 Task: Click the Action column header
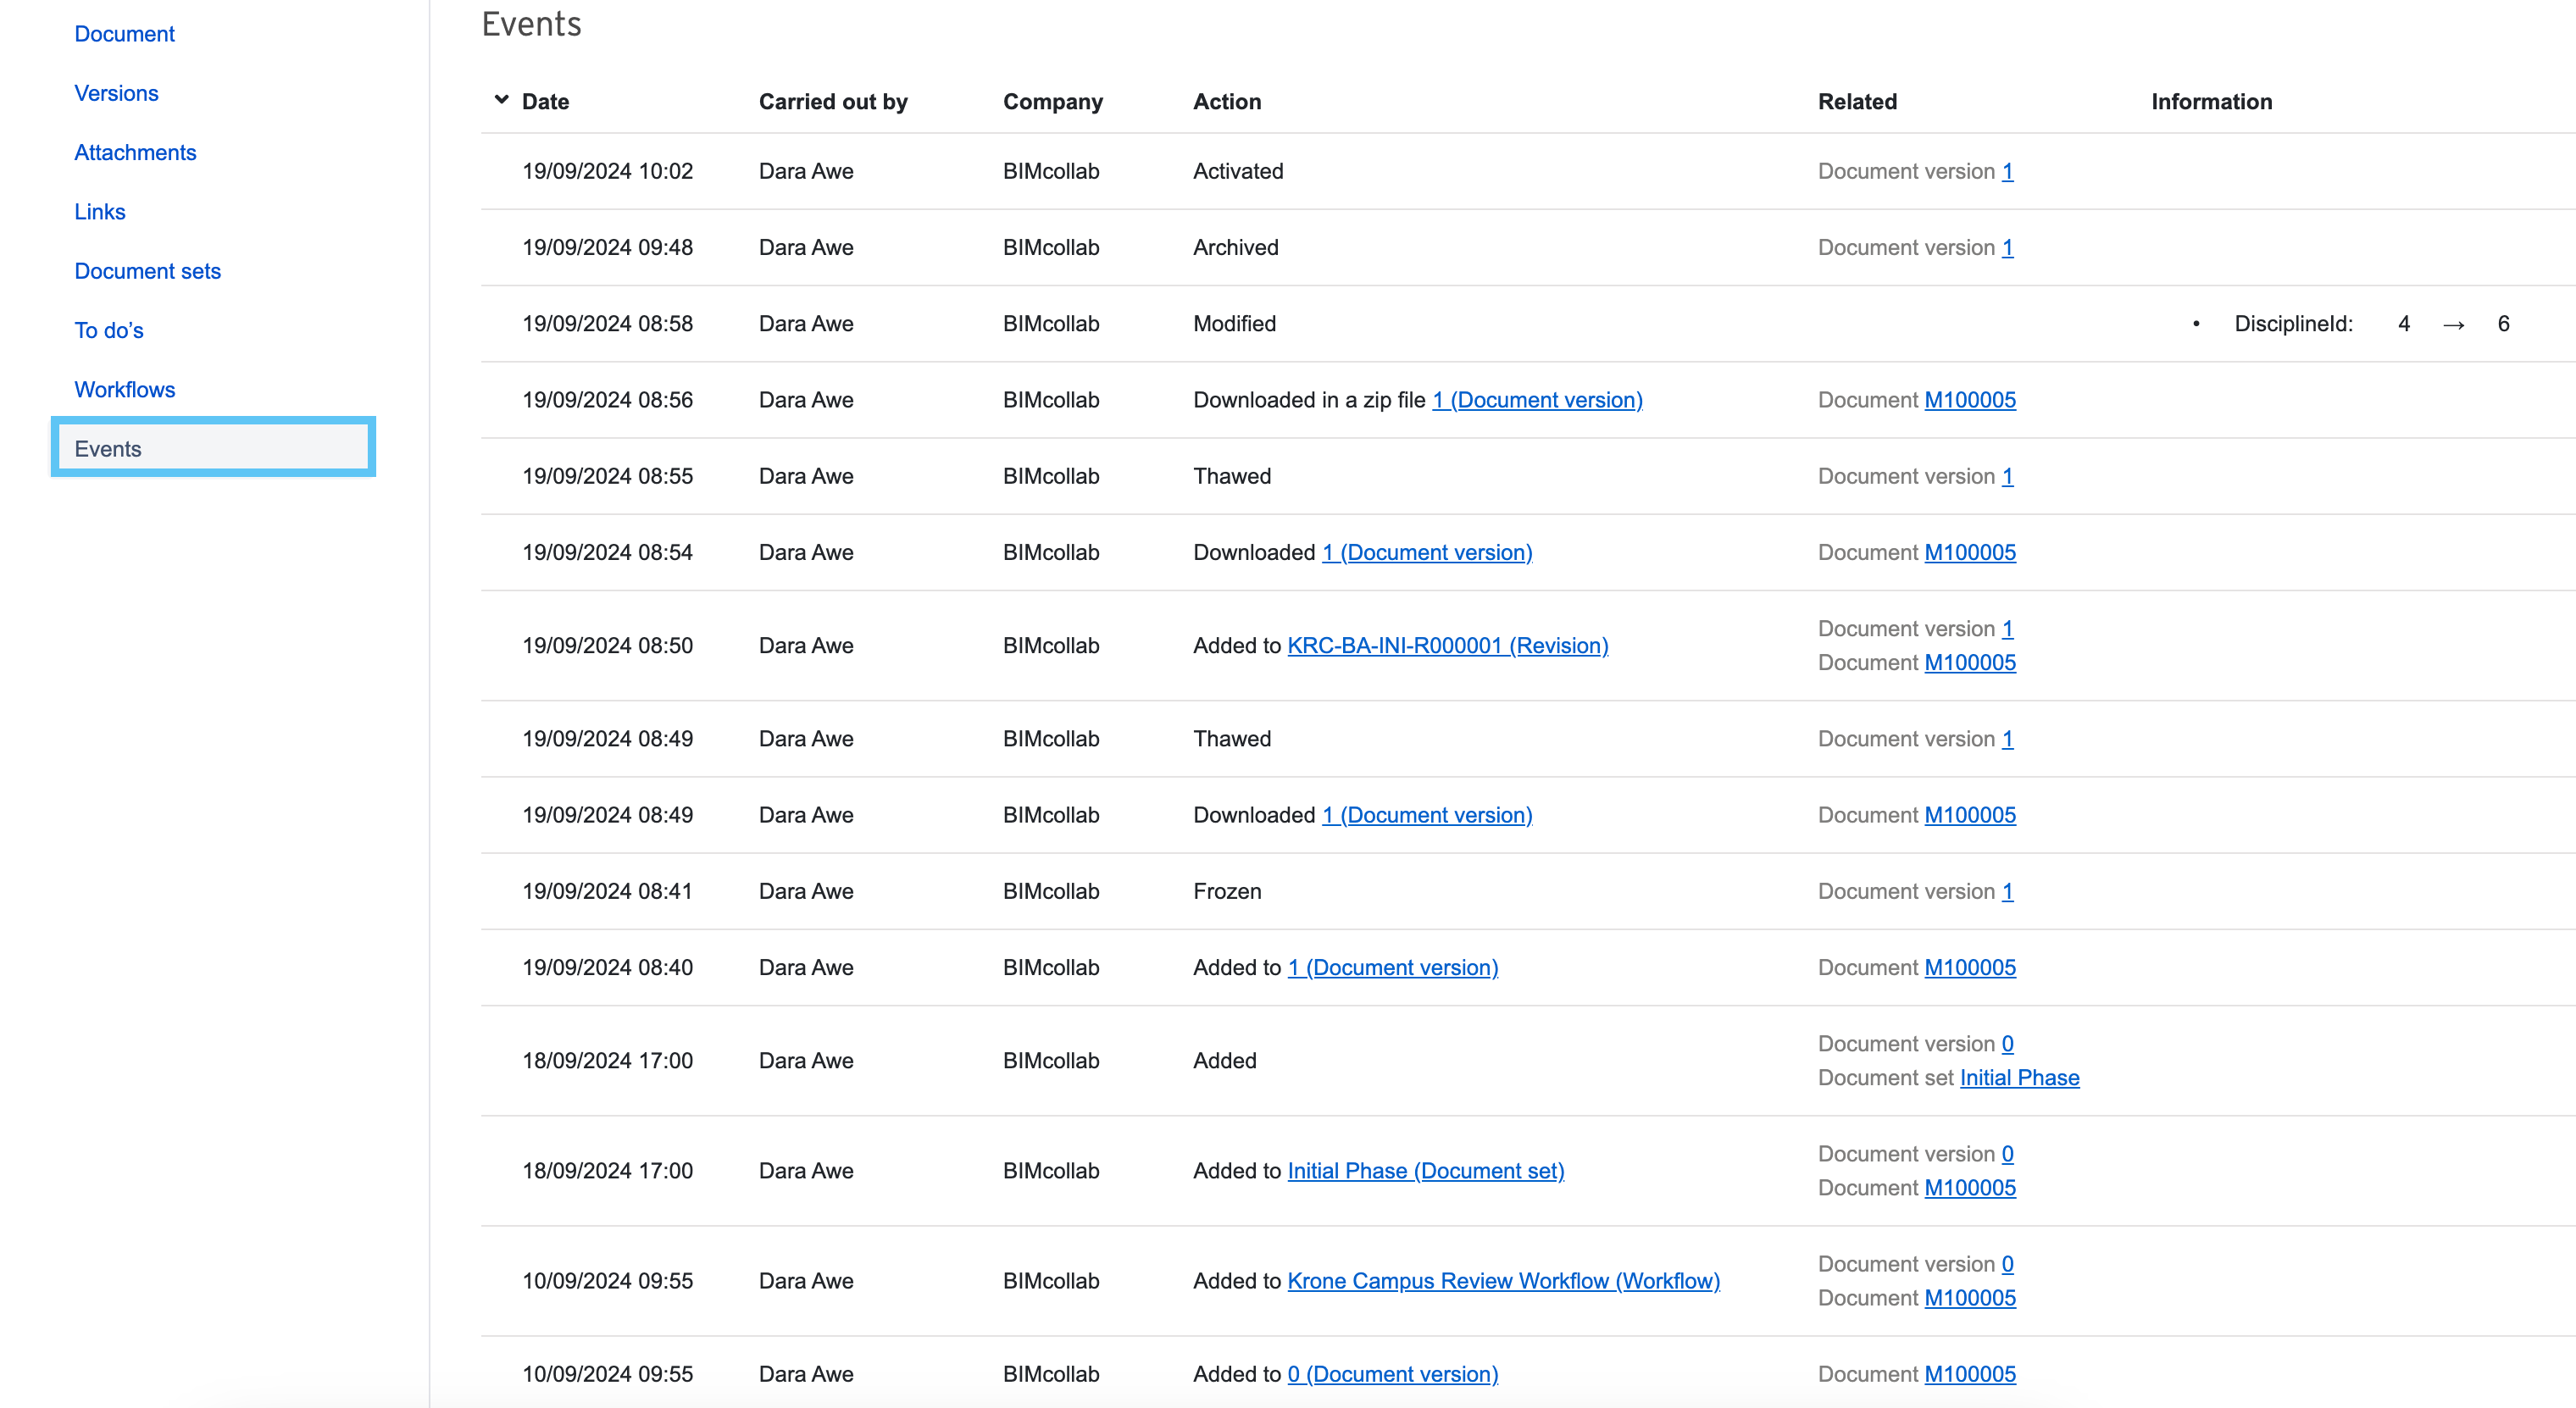tap(1227, 101)
